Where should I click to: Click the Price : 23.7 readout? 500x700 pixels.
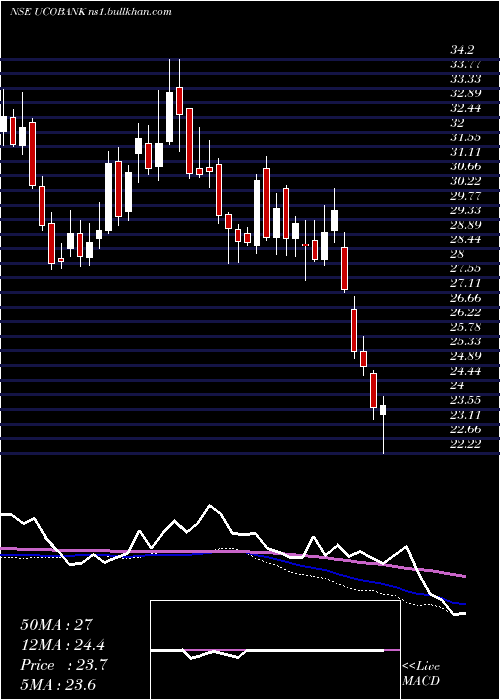point(63,665)
